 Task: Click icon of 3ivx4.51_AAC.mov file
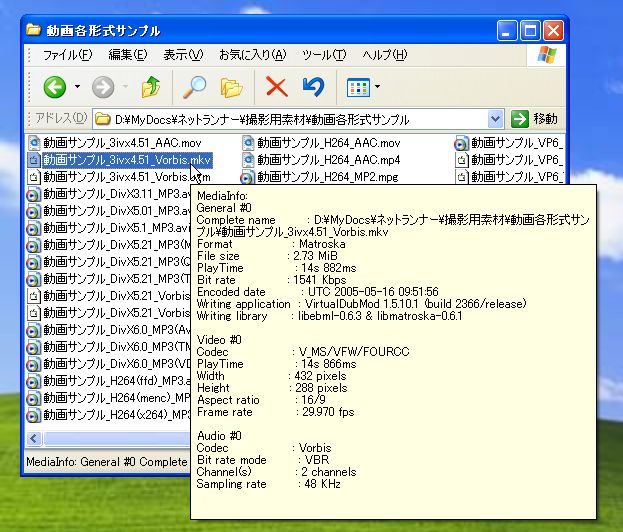pos(34,143)
